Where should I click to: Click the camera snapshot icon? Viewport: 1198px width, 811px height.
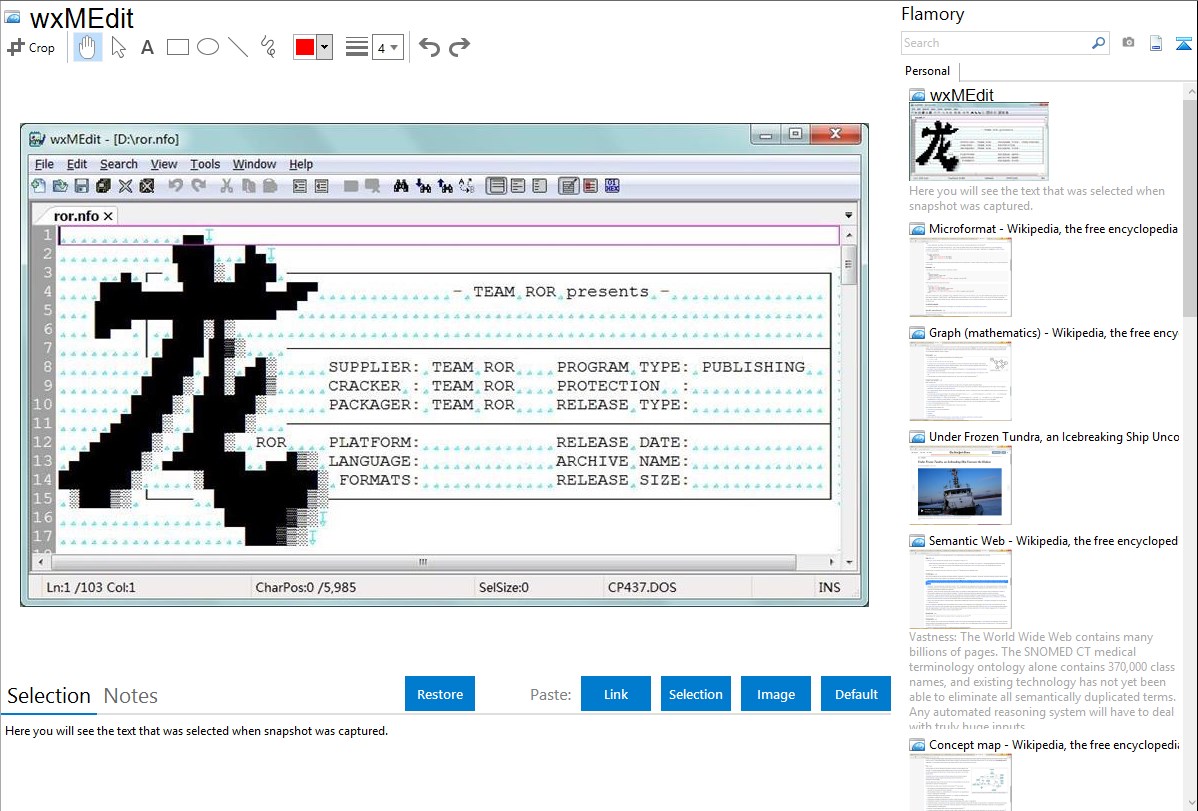tap(1128, 43)
